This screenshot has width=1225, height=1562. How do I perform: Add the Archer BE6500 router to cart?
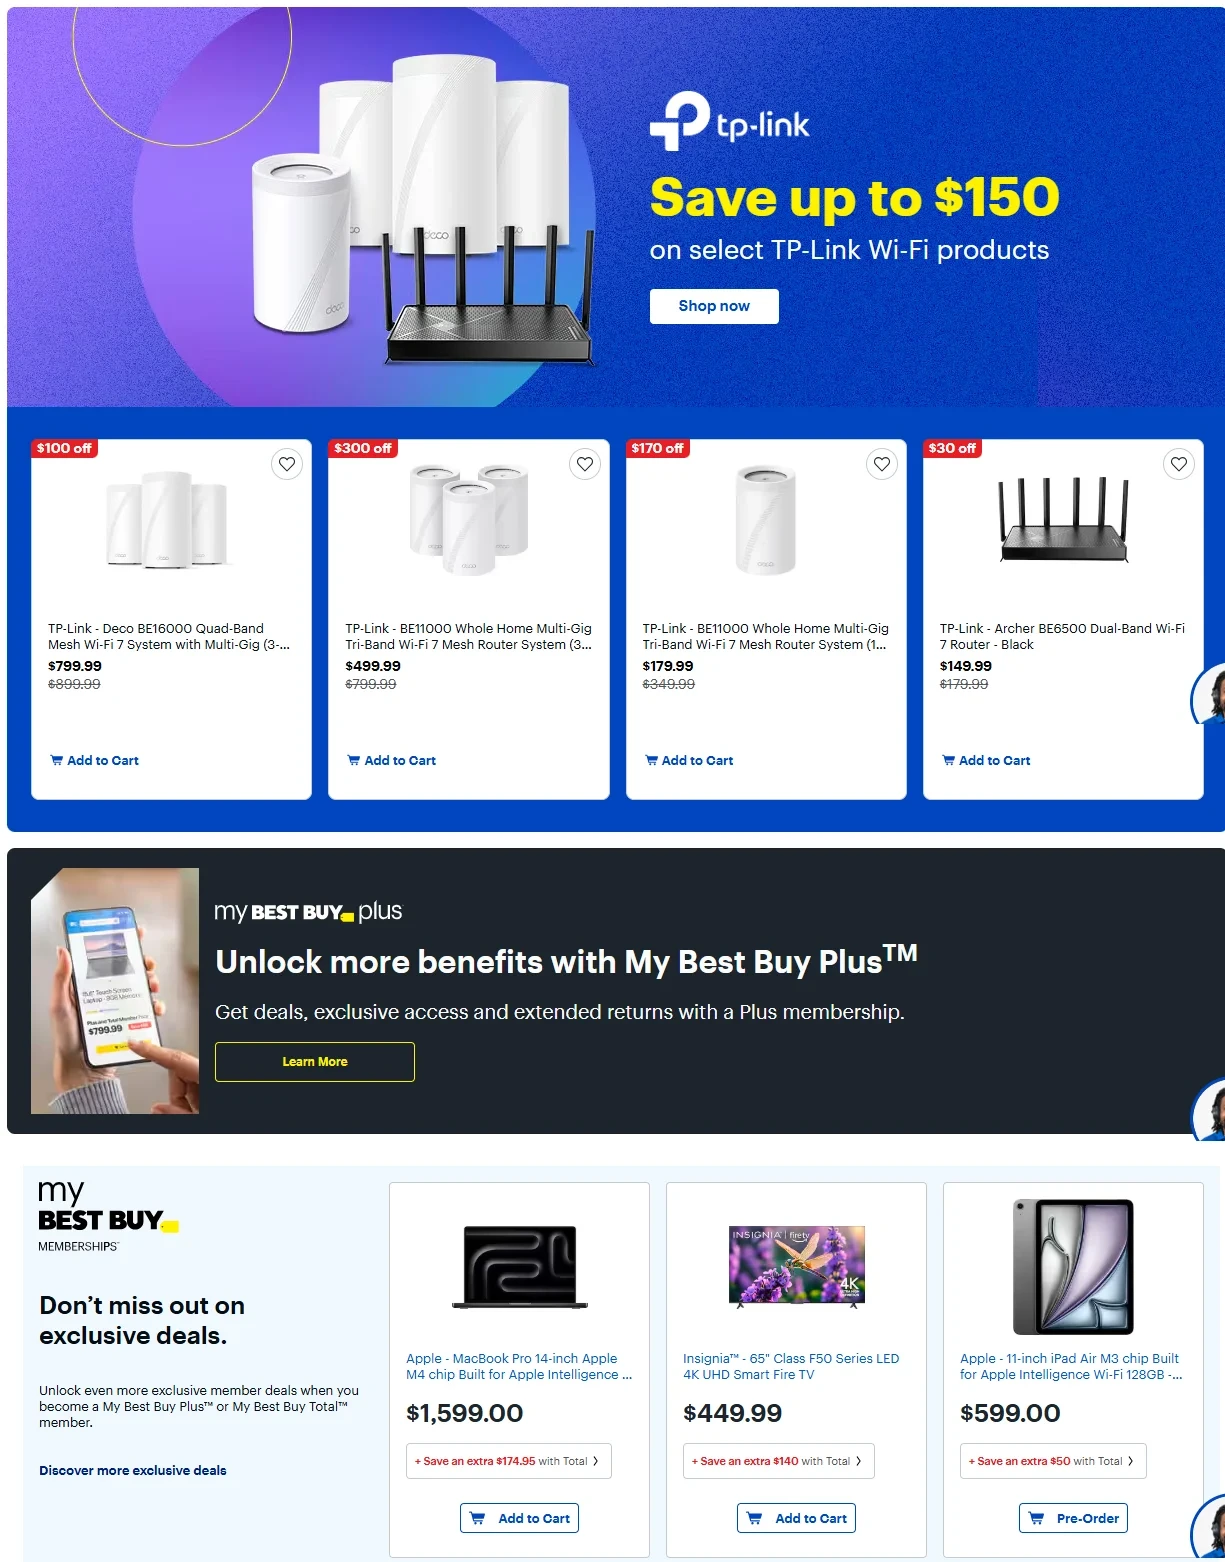986,760
